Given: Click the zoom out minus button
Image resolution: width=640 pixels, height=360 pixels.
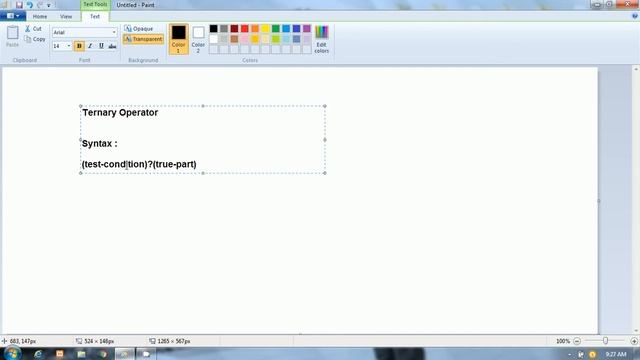Looking at the screenshot, I should coord(577,341).
